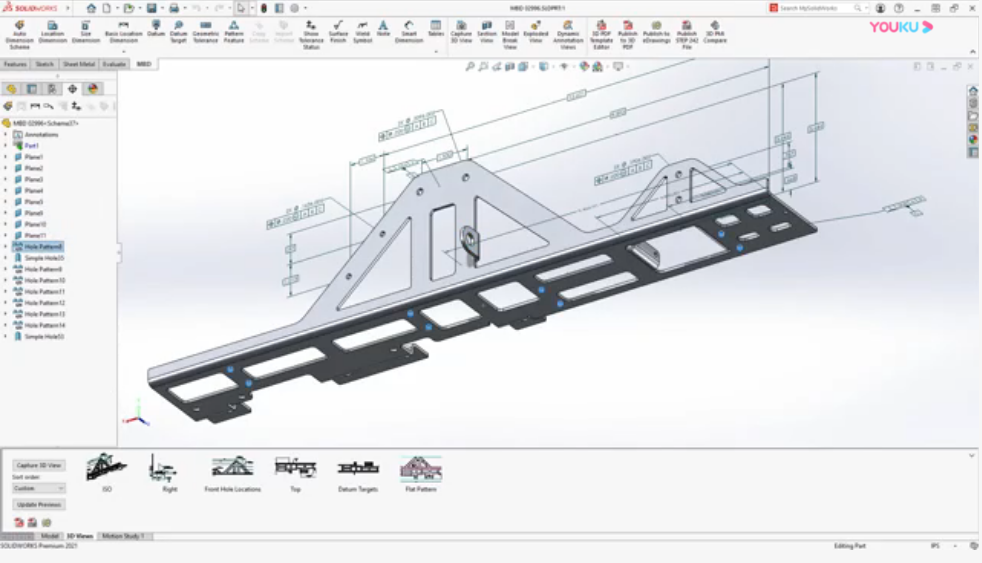The height and width of the screenshot is (563, 982).
Task: Switch to the Motion Study 1 tab
Action: point(121,536)
